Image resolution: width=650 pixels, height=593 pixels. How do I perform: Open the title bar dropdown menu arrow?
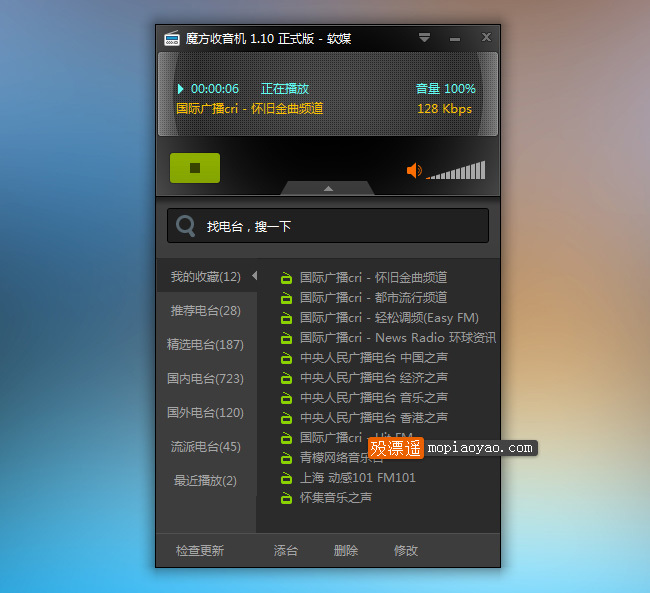(x=424, y=38)
